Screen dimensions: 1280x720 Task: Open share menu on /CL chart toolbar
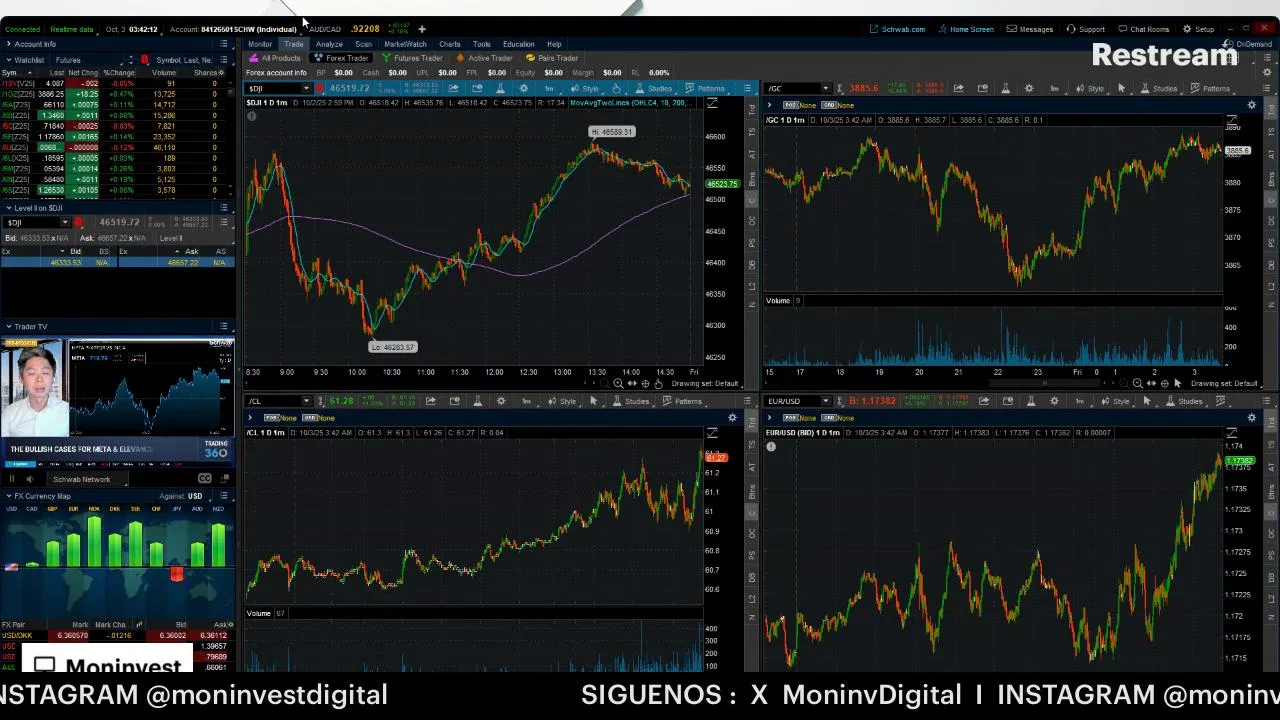point(431,401)
